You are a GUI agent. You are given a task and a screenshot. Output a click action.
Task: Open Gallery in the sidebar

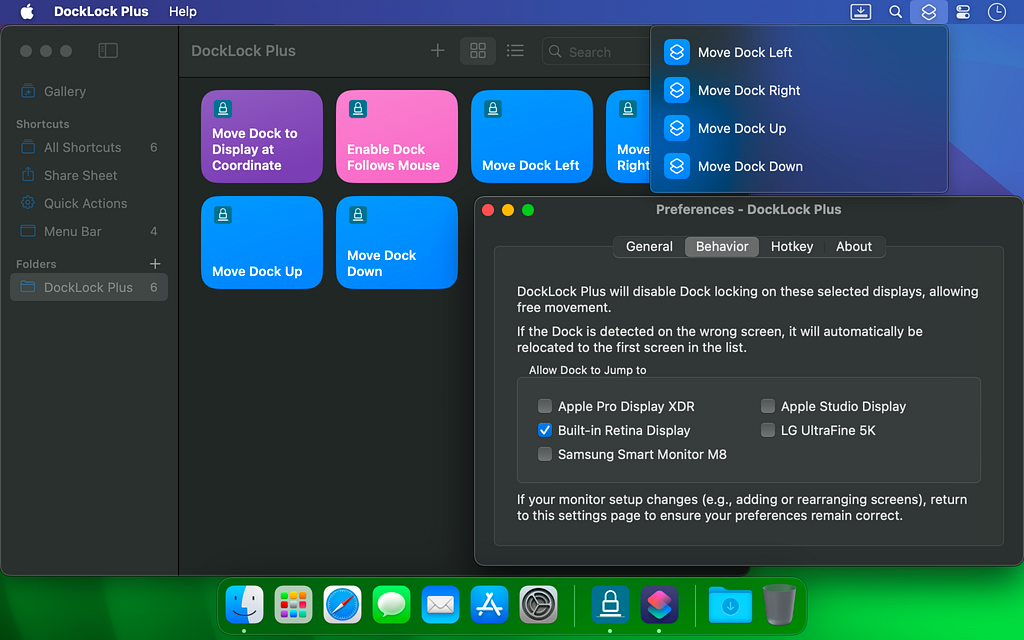(89, 91)
